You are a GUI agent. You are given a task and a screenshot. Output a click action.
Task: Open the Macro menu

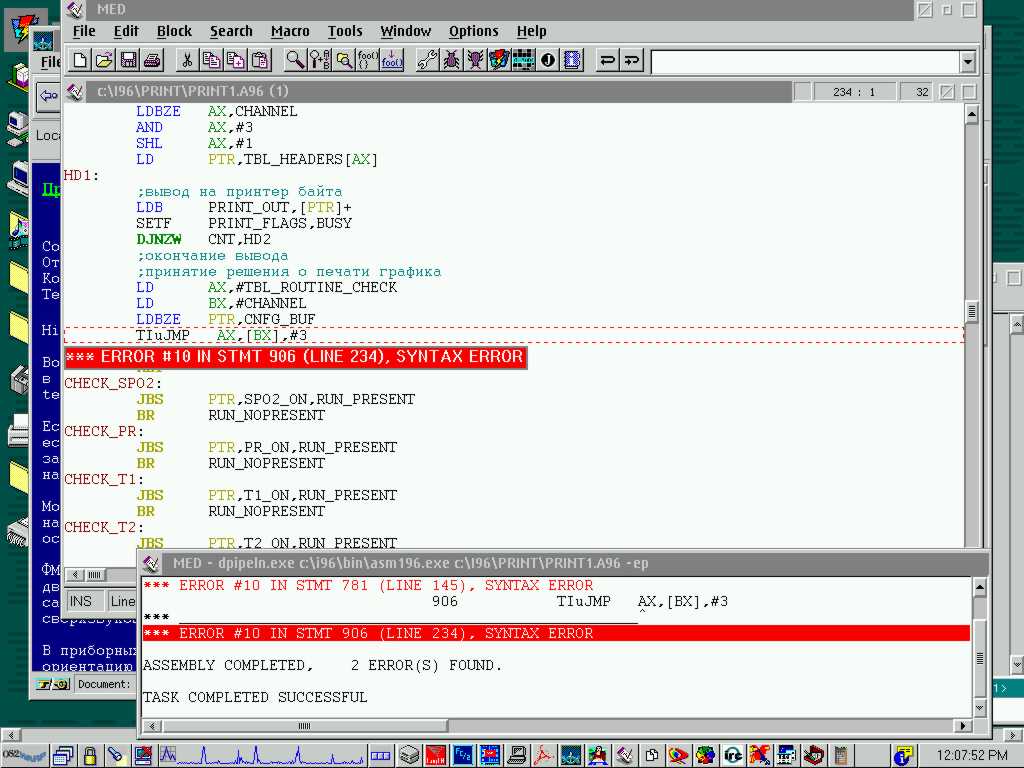point(290,31)
